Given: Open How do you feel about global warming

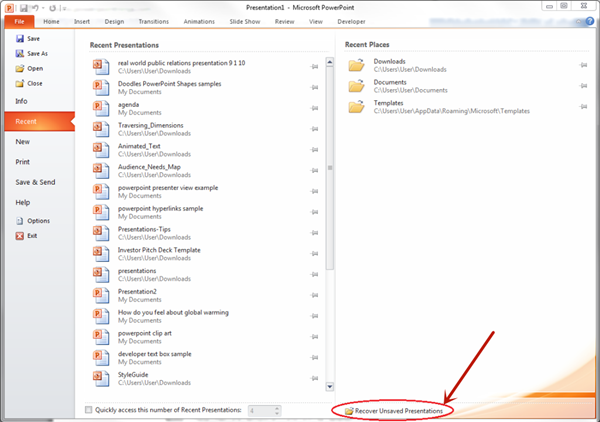Looking at the screenshot, I should pos(207,316).
